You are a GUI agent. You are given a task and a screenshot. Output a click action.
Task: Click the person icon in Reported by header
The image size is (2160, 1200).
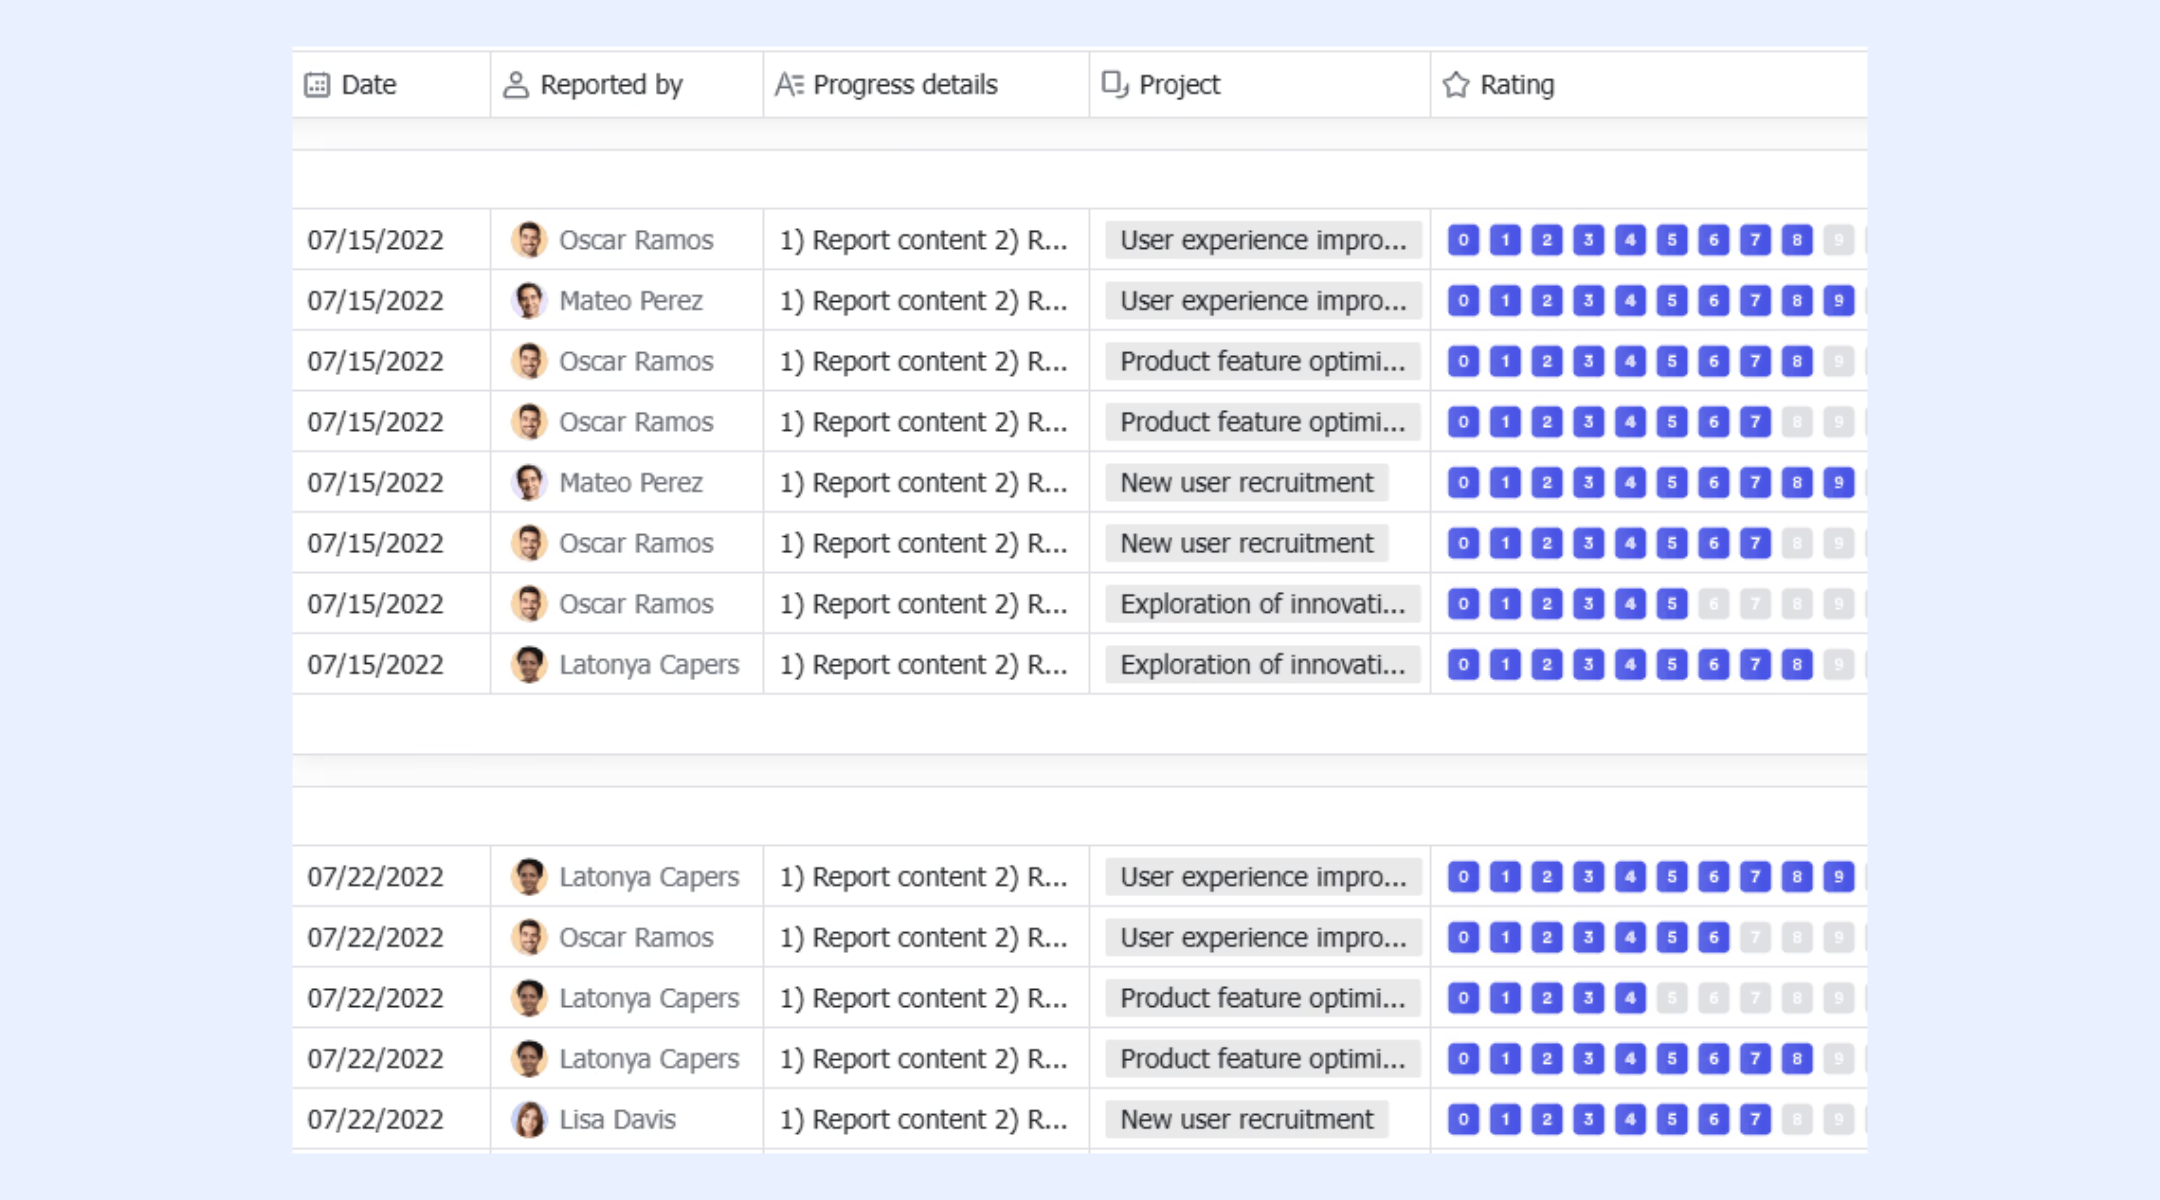pyautogui.click(x=516, y=85)
